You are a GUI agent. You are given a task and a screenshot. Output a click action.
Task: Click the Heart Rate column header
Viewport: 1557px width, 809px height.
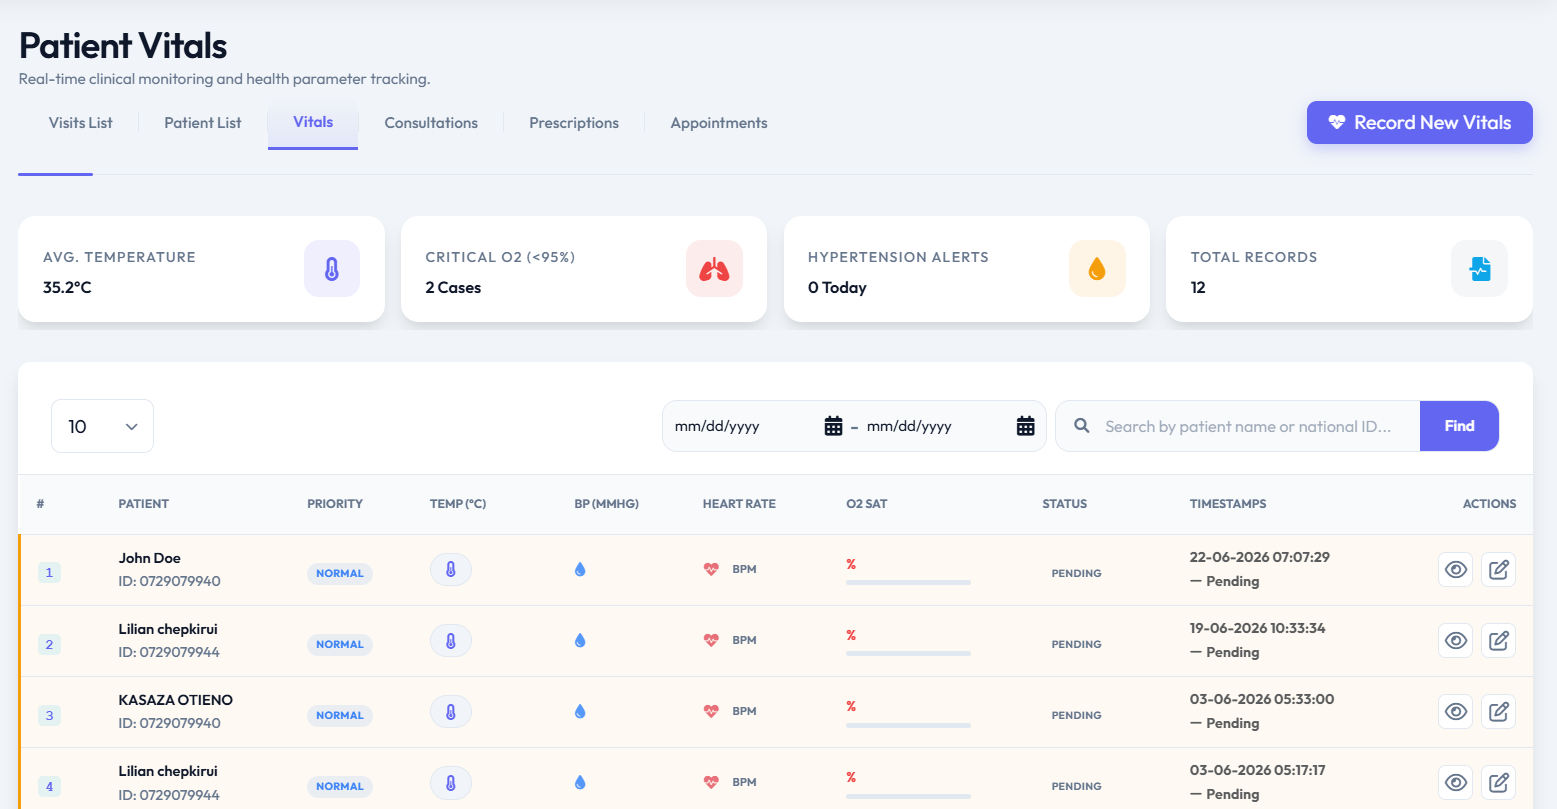(739, 504)
